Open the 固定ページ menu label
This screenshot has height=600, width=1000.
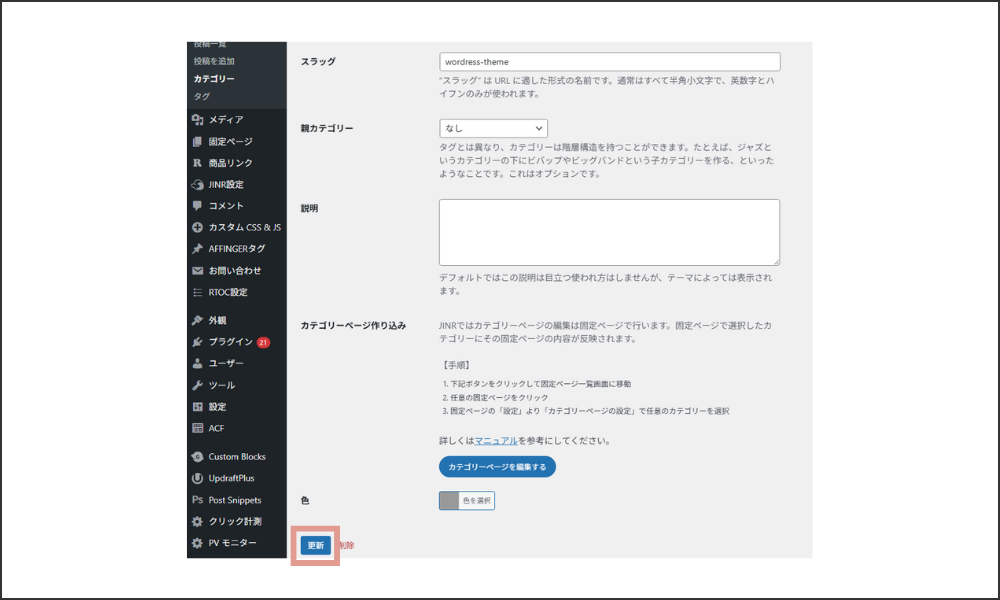pos(230,142)
